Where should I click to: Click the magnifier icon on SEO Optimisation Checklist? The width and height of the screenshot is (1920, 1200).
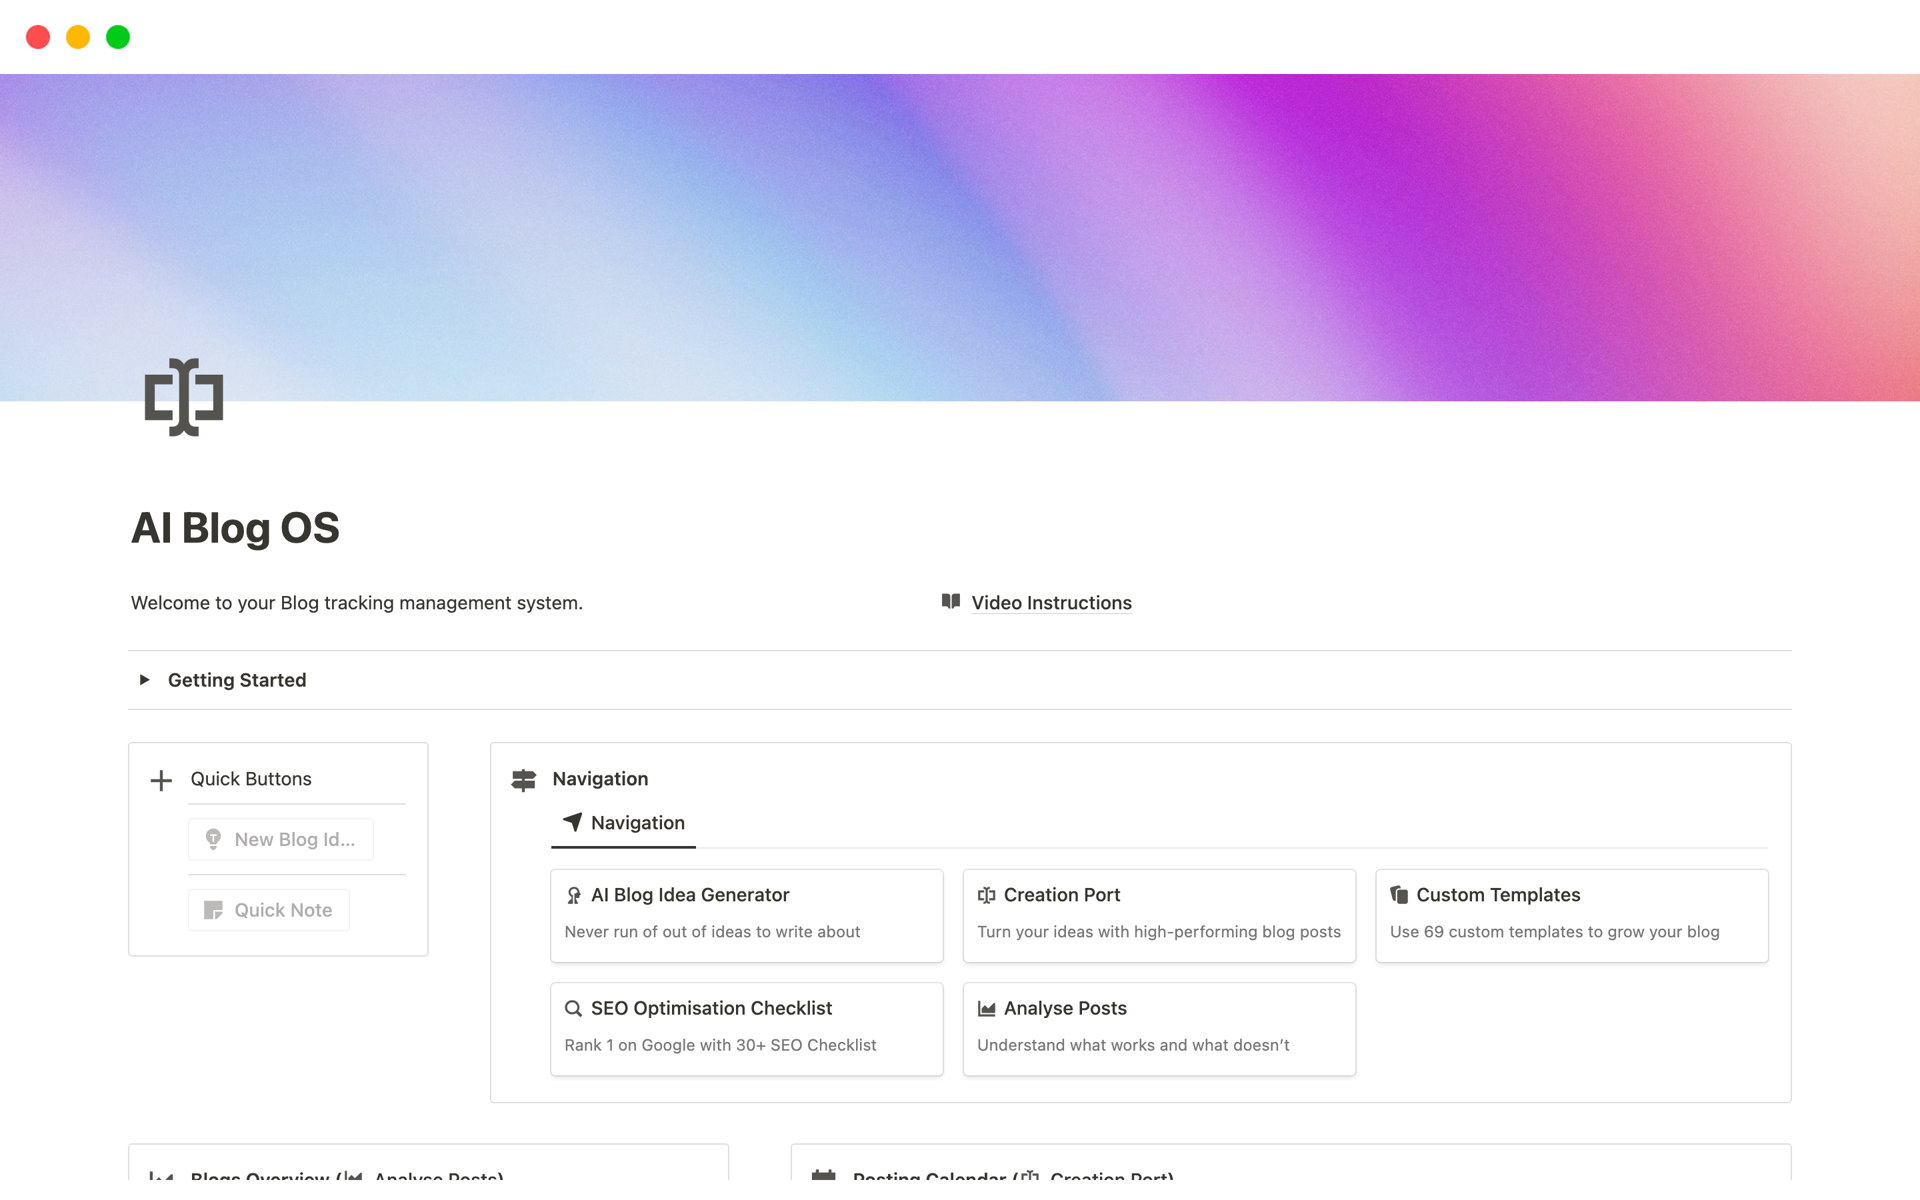(x=573, y=1008)
